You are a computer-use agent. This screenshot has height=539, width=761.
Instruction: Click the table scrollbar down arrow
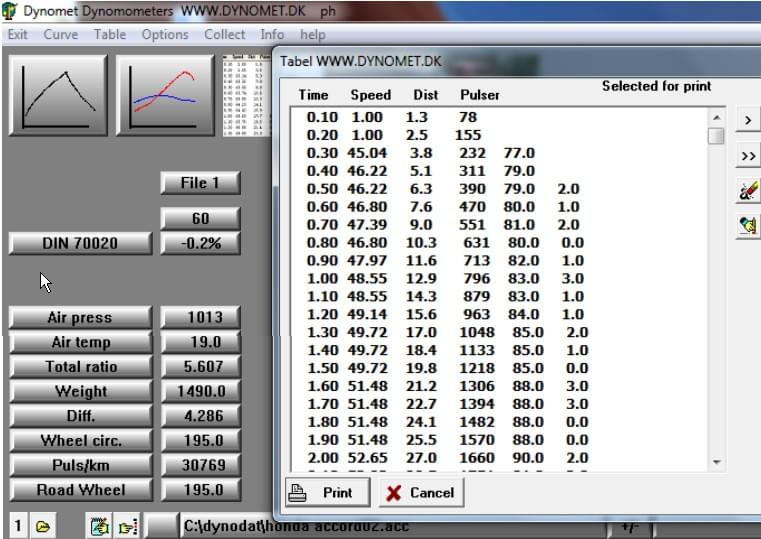[716, 462]
